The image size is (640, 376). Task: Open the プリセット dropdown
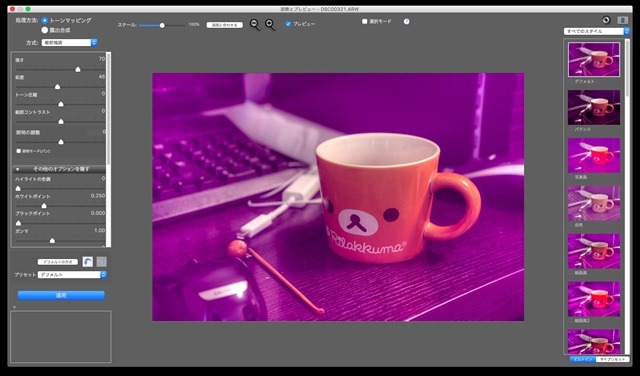click(x=72, y=275)
